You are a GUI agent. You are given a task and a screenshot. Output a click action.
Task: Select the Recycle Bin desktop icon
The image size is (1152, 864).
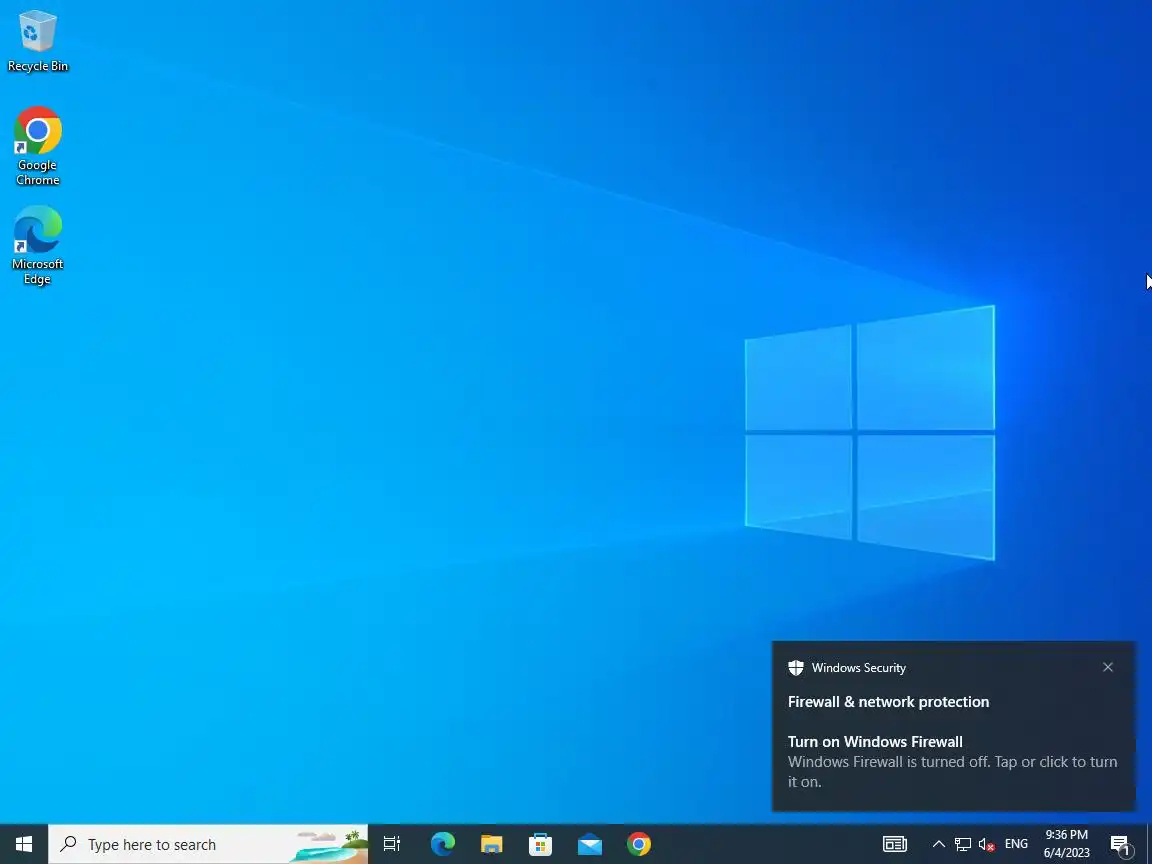click(x=37, y=42)
